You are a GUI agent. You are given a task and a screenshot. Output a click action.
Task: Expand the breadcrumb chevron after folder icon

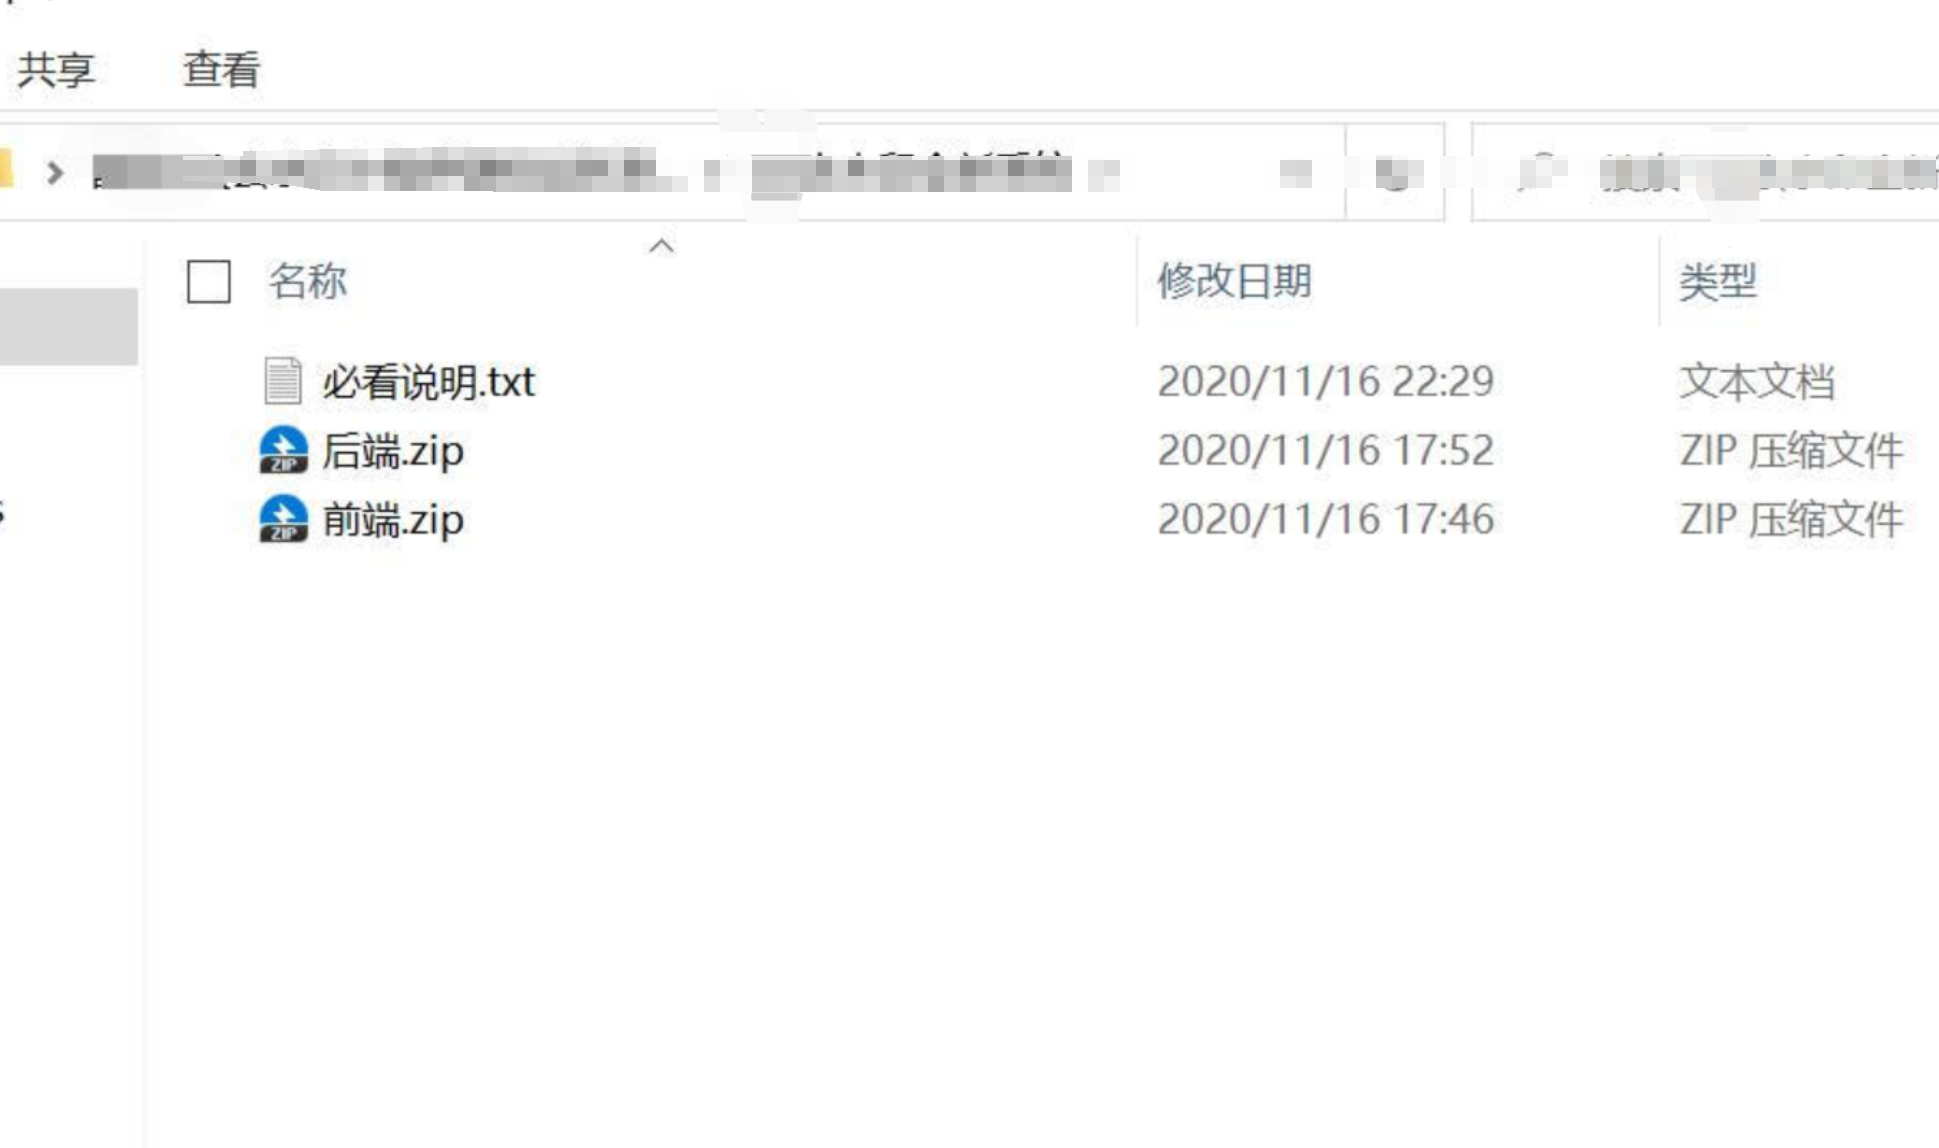(55, 173)
